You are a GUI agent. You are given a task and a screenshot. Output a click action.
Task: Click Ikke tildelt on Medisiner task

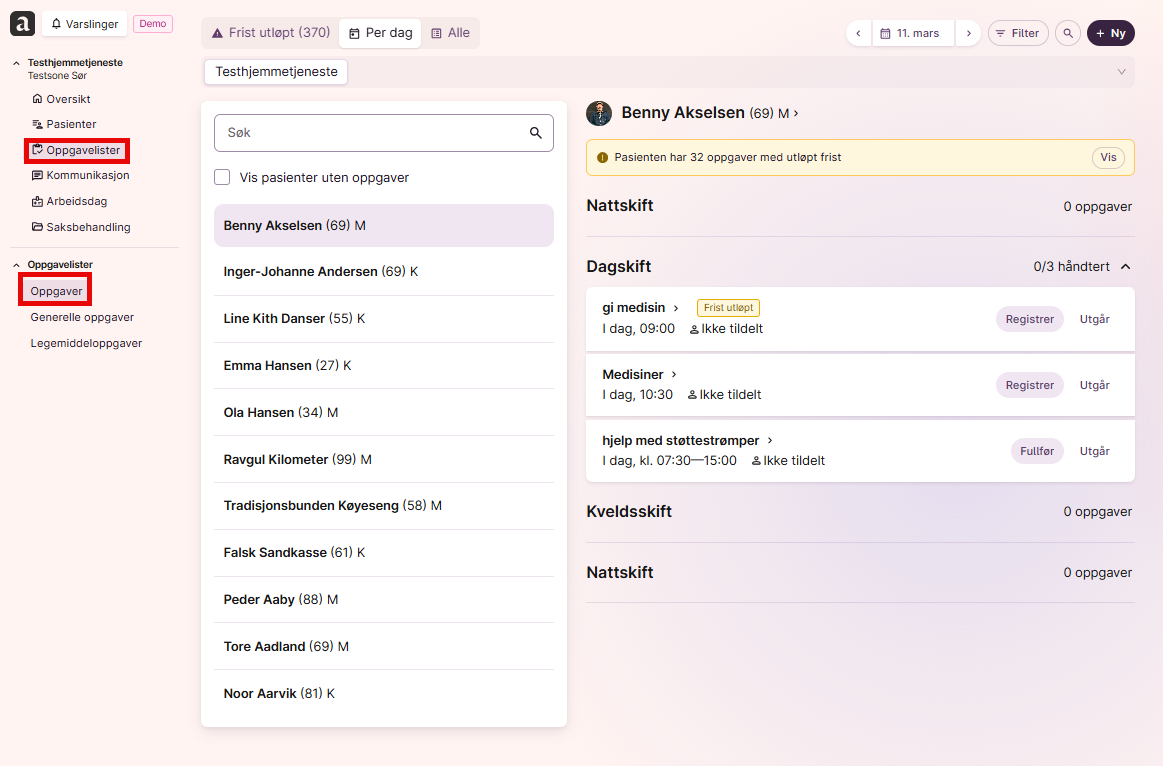pos(725,394)
